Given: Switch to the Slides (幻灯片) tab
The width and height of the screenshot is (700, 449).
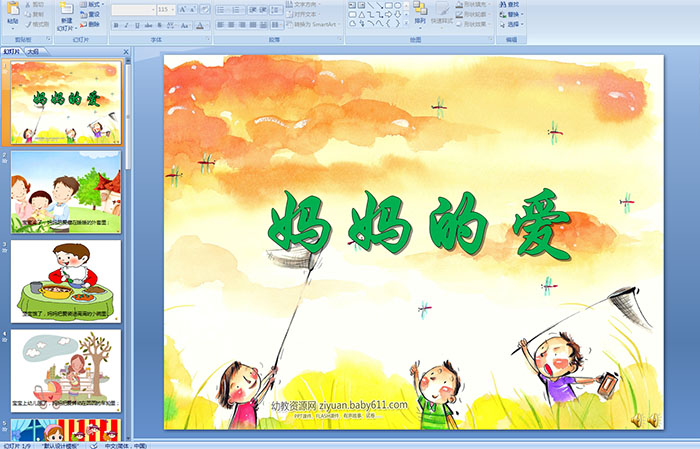Looking at the screenshot, I should (12, 52).
